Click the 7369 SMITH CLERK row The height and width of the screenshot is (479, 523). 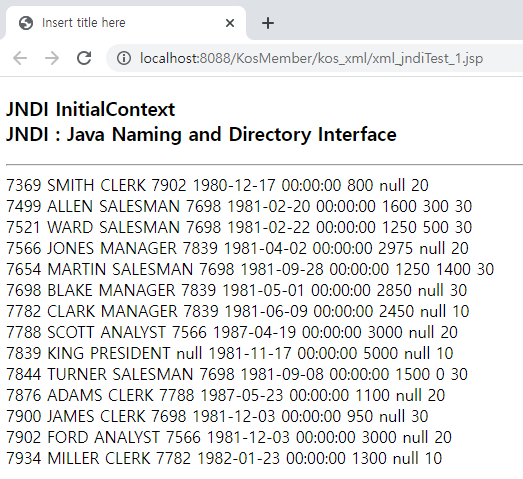[217, 185]
